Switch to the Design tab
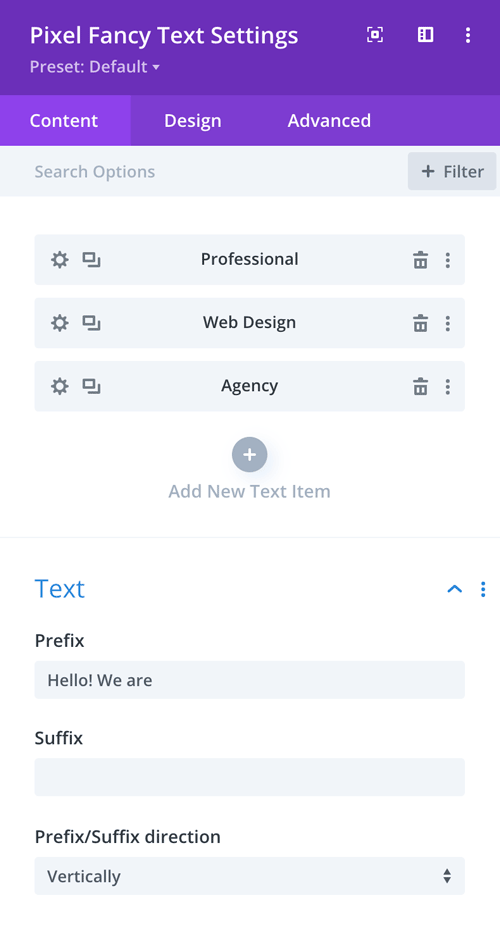Image resolution: width=500 pixels, height=930 pixels. click(x=193, y=120)
